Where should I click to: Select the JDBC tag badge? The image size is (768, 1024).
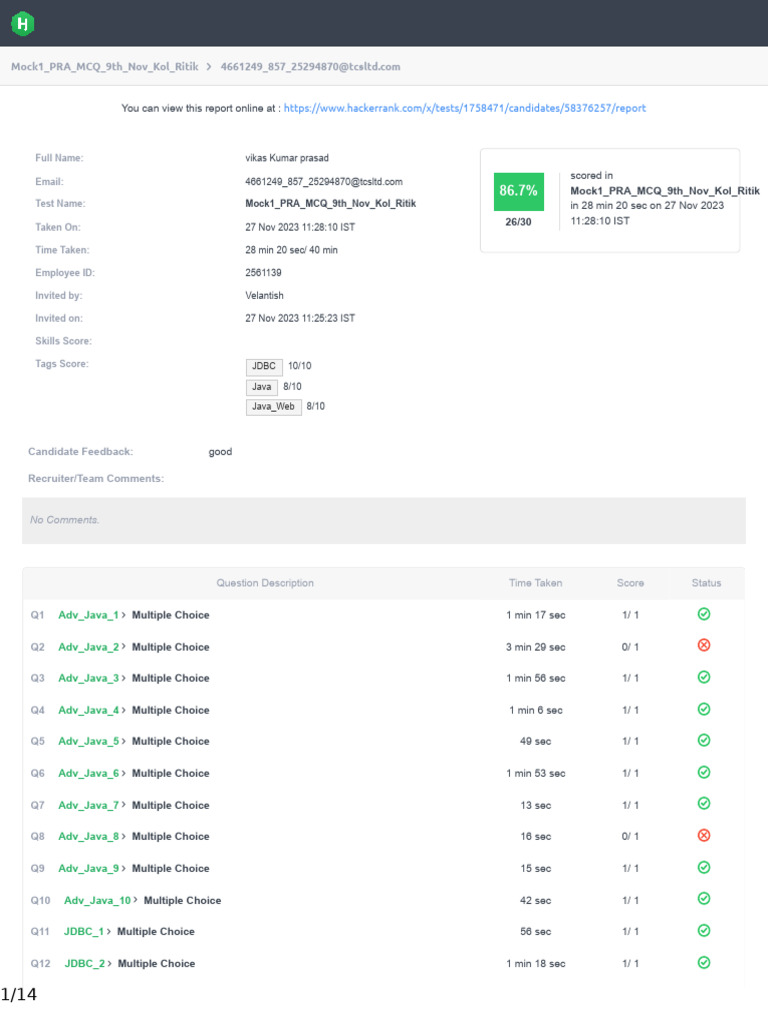(264, 366)
